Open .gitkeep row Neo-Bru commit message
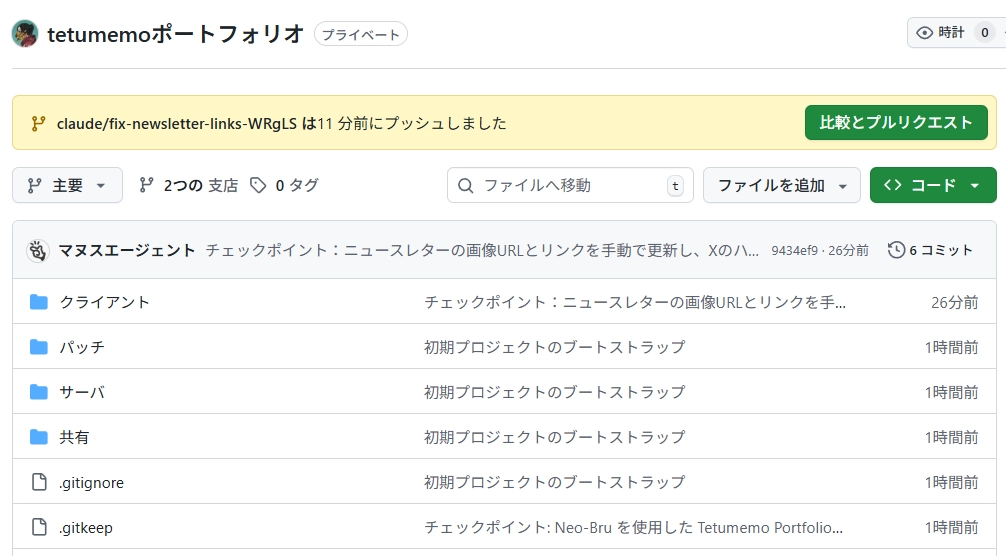Viewport: 1006px width, 556px height. pos(633,527)
